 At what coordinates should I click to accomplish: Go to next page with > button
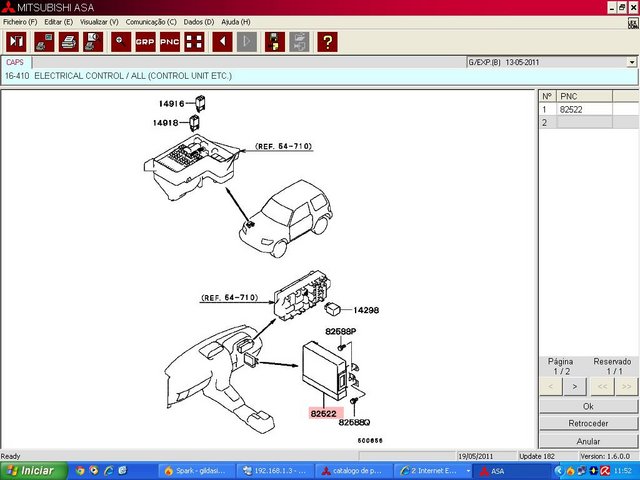[575, 387]
